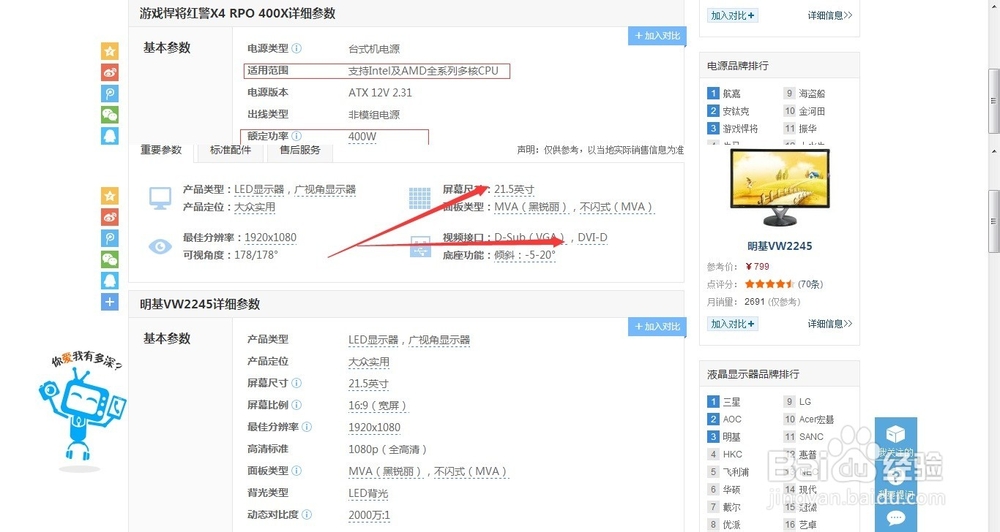Click the info icon beside 最佳分辨率 in 基本参数

[307, 427]
